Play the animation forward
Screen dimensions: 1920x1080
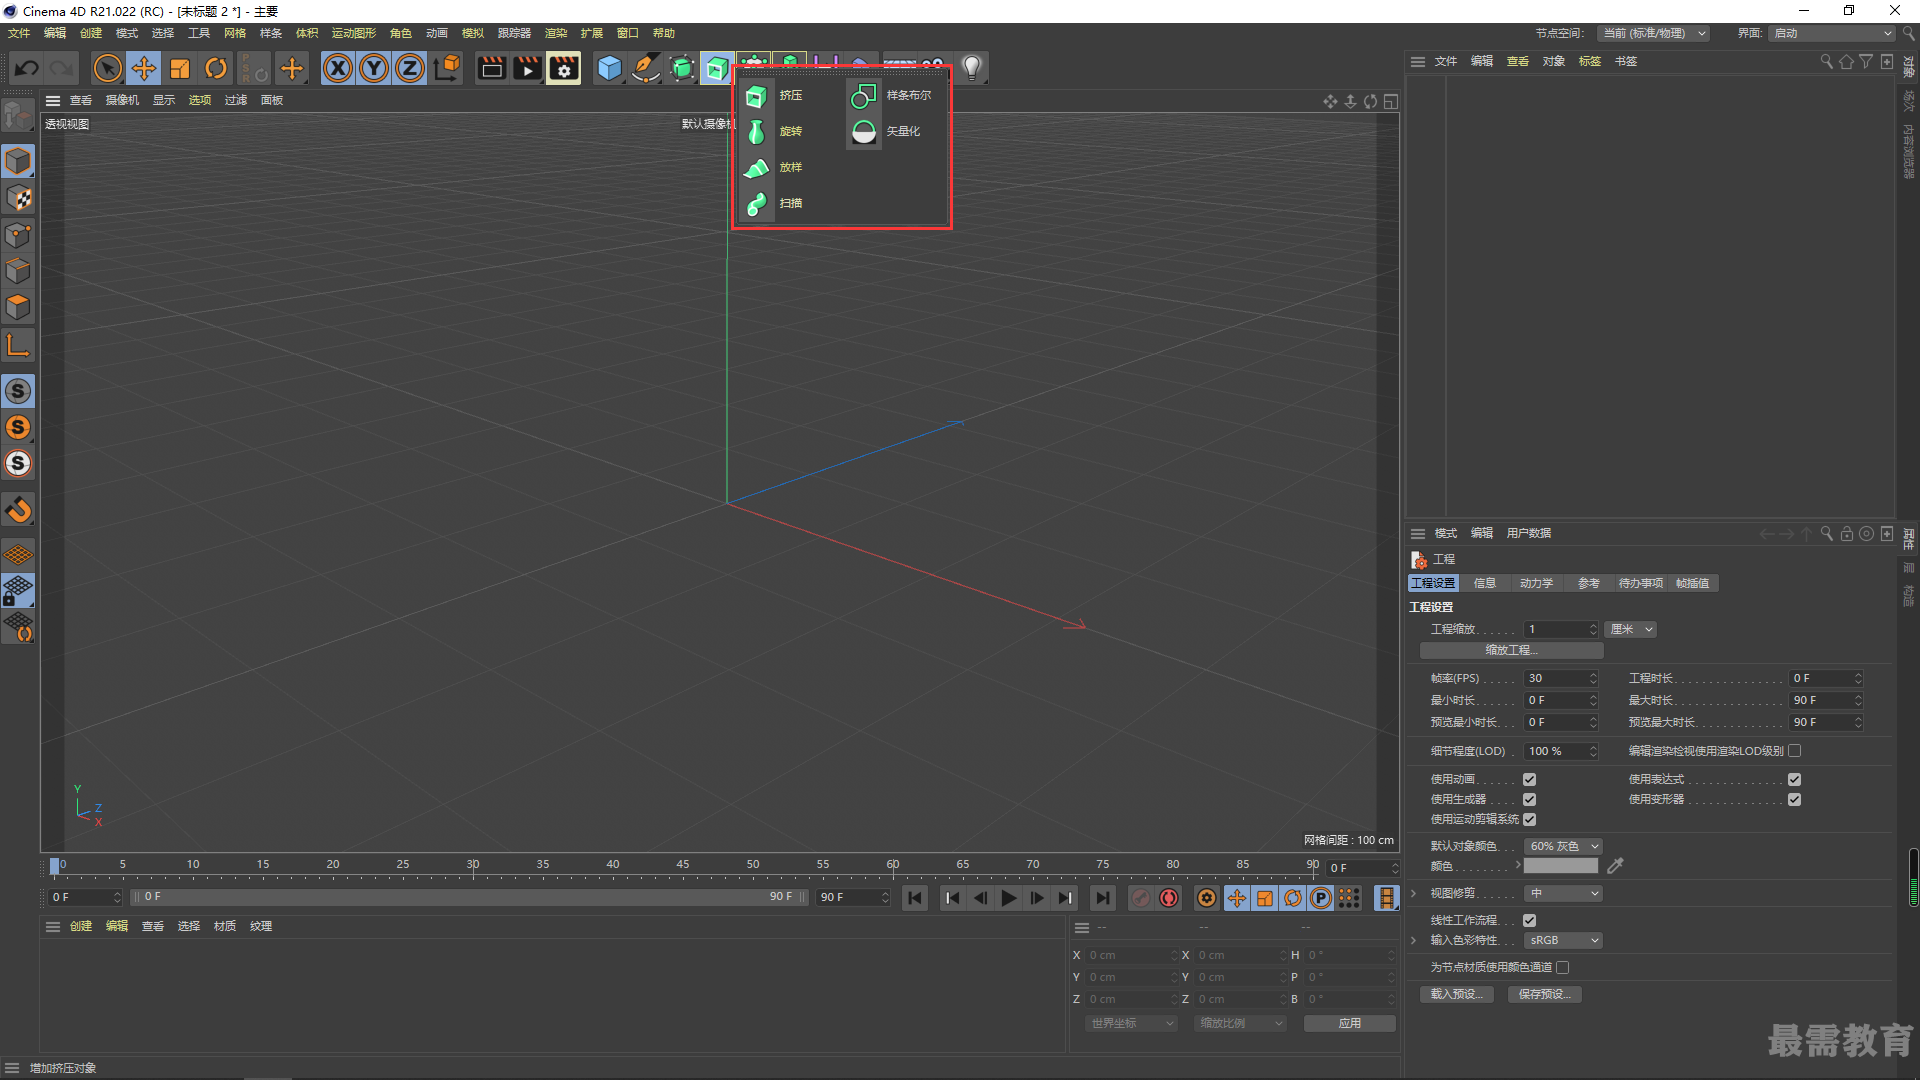pos(1008,898)
